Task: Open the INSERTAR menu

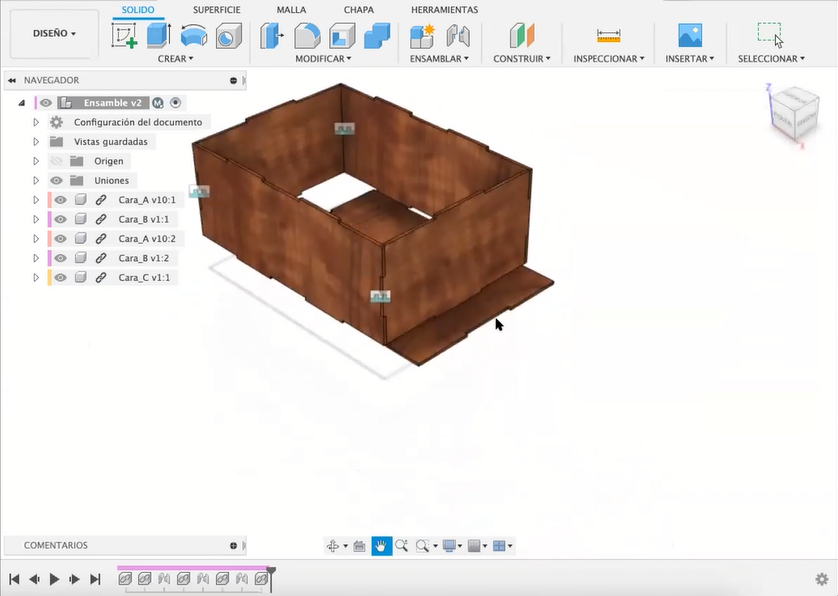Action: [689, 58]
